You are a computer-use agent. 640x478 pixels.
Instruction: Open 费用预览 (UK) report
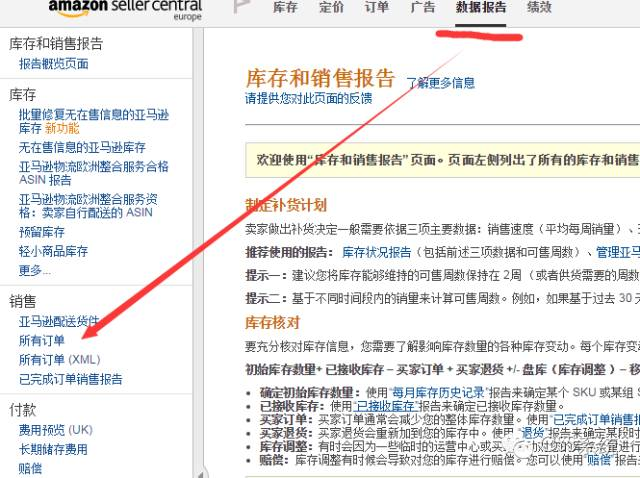coord(56,430)
